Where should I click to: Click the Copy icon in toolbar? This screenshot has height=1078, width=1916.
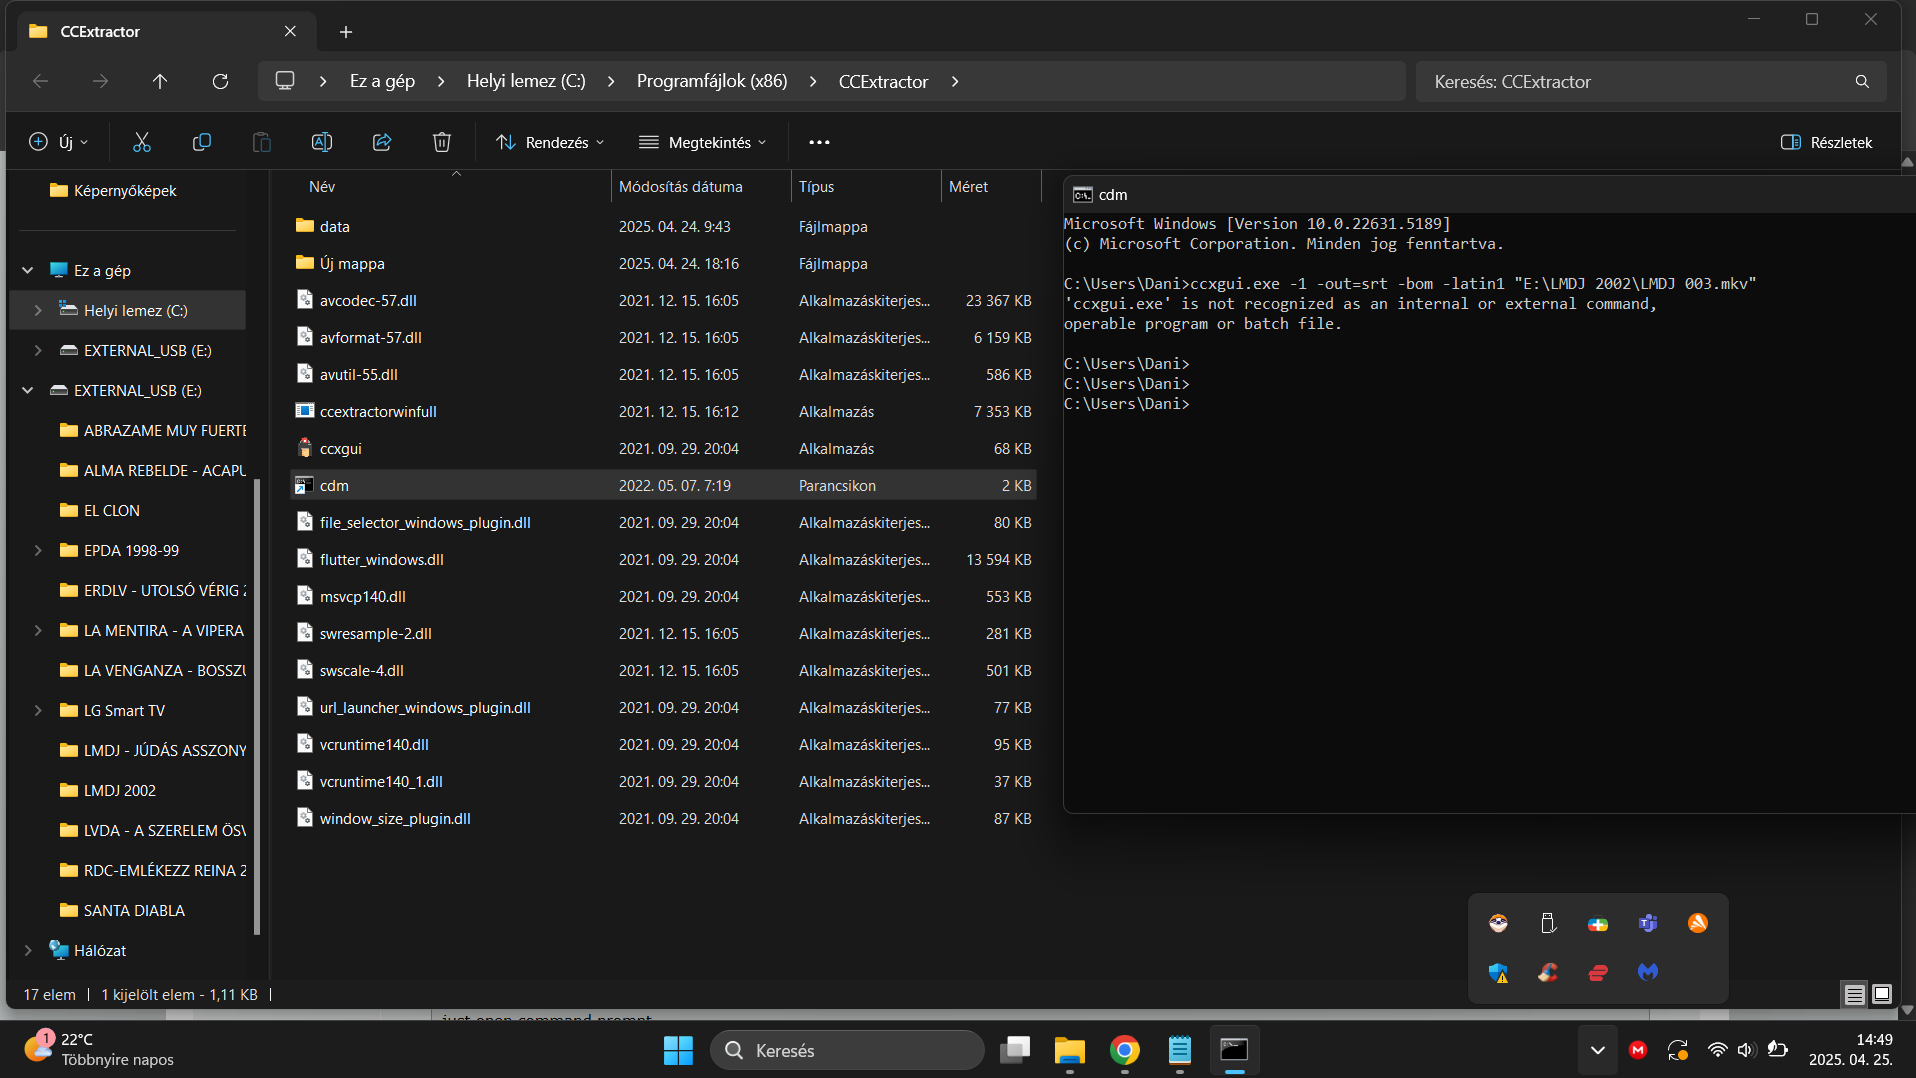tap(202, 142)
